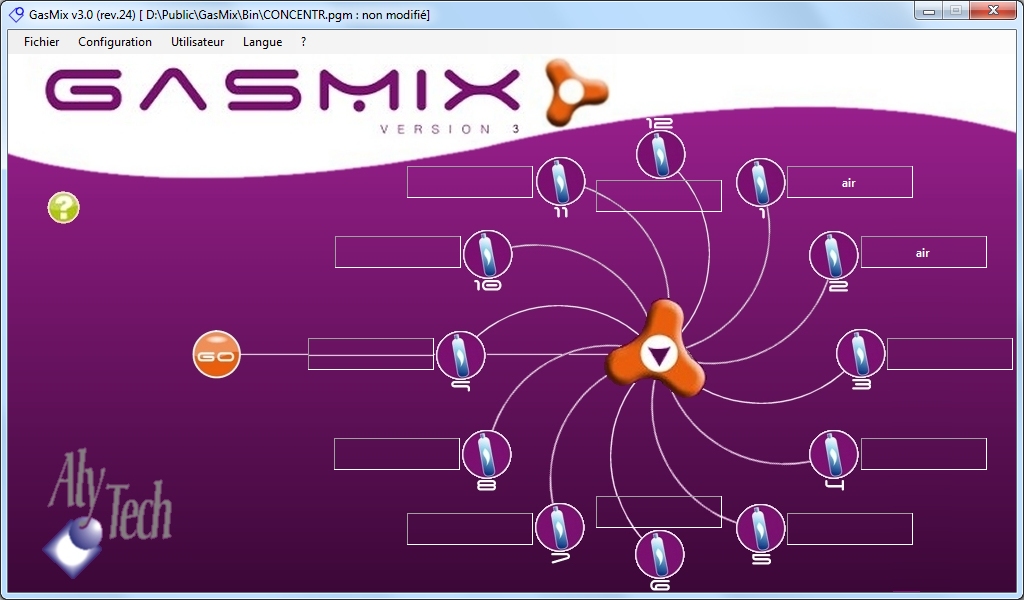Click the "air" field beside cylinder 1
The image size is (1024, 600).
coord(849,182)
